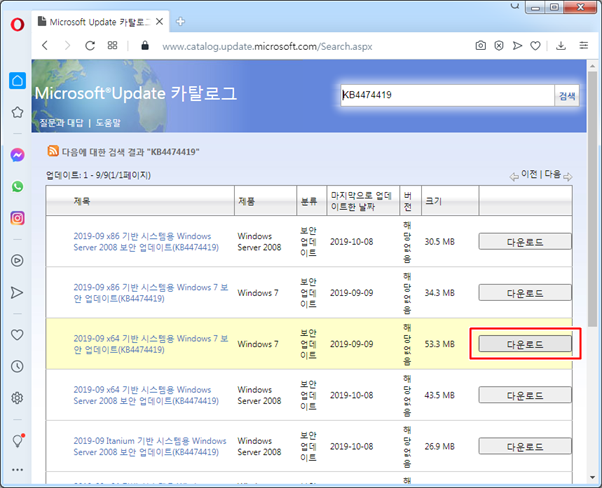
Task: Sort by 마지막으로 업데이트한 날짜 column header
Action: pyautogui.click(x=361, y=201)
